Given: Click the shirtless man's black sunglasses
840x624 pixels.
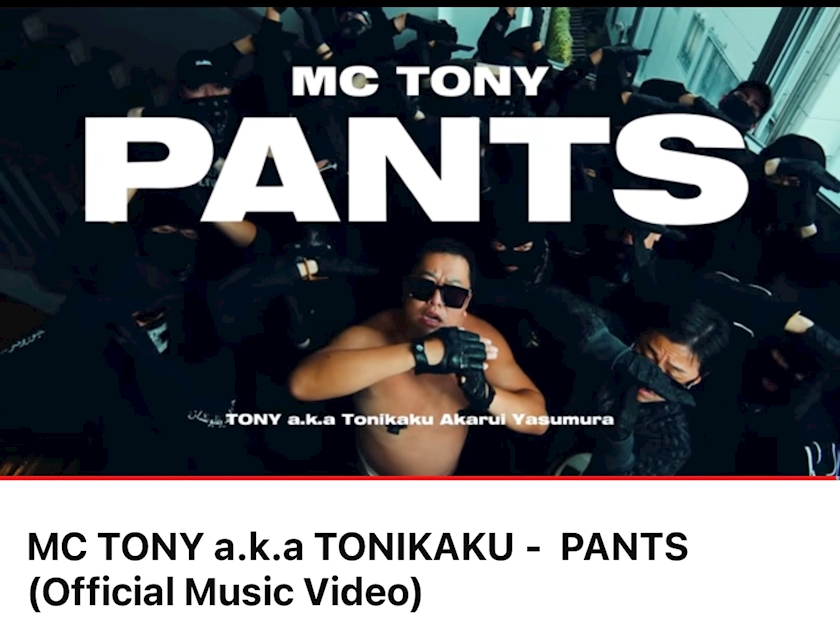Looking at the screenshot, I should click(x=438, y=292).
